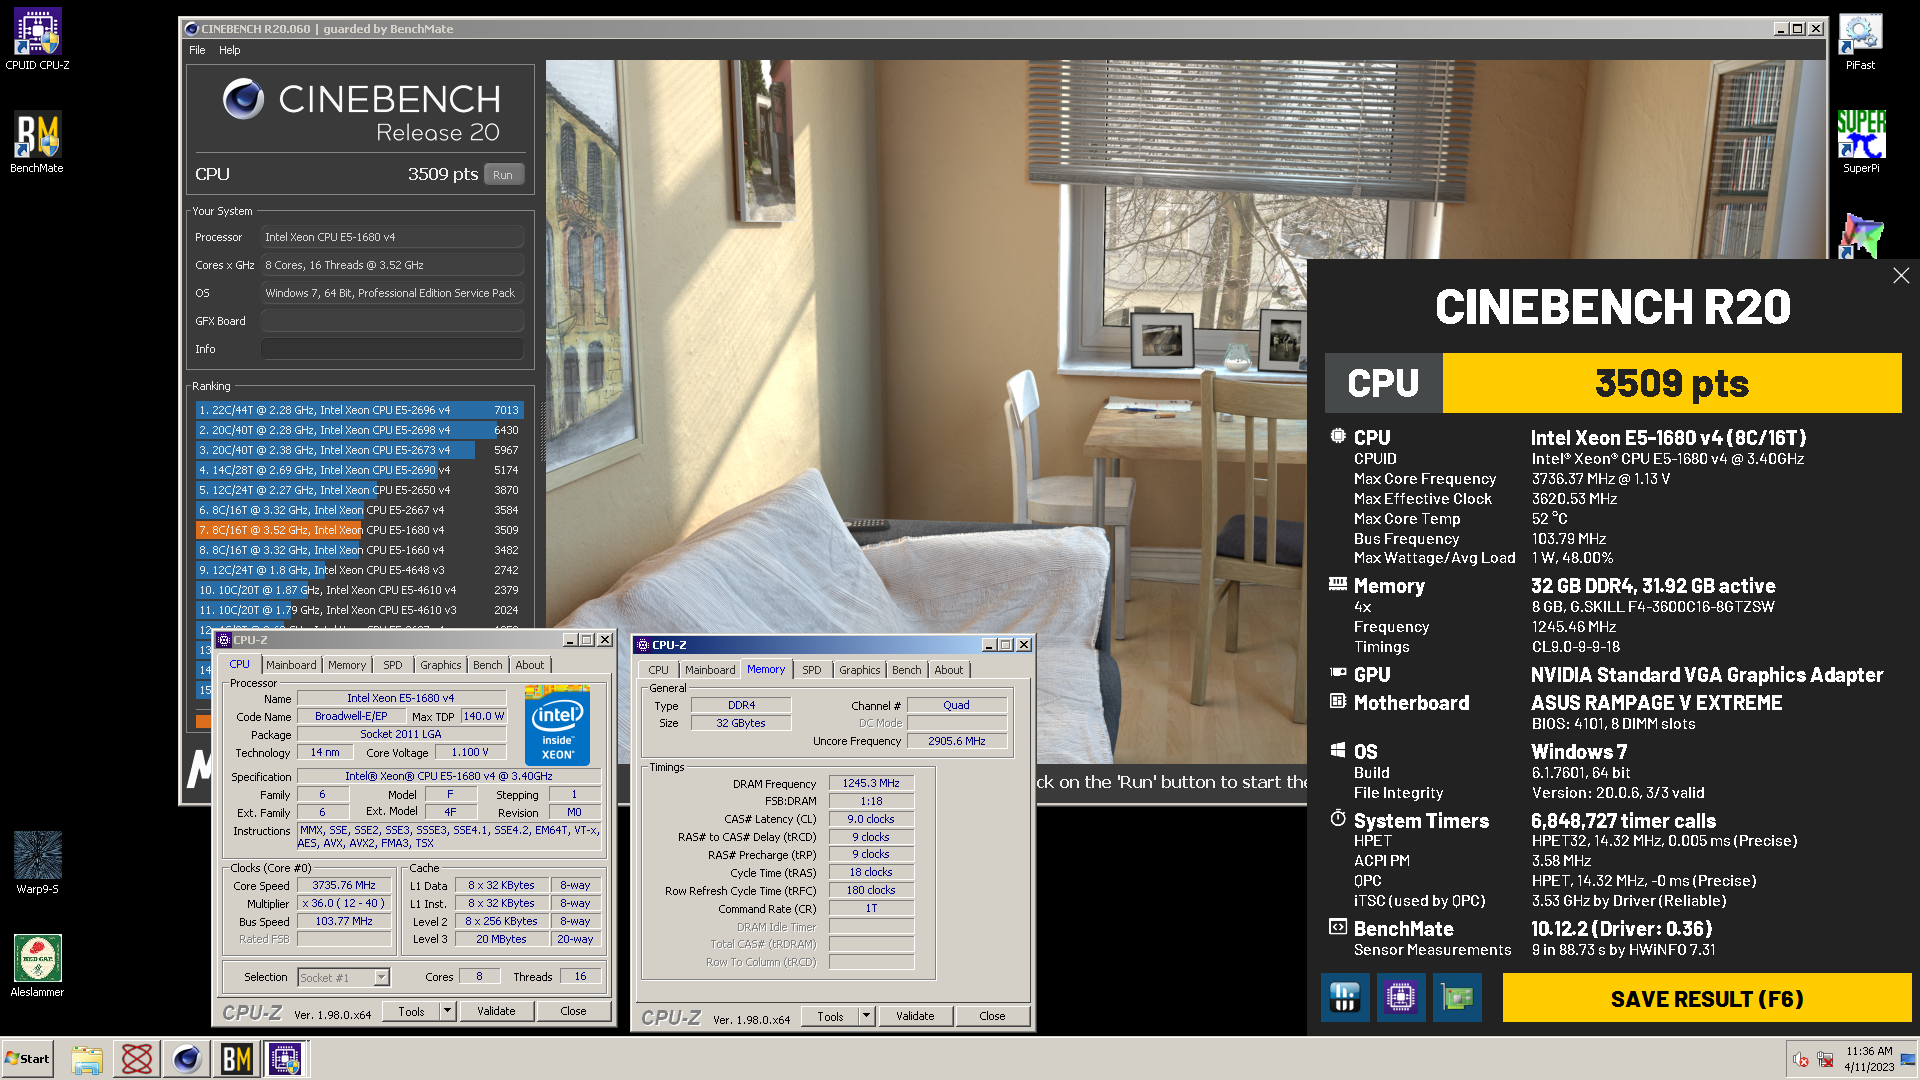Click the red atom icon on taskbar
This screenshot has width=1920, height=1080.
coord(137,1059)
